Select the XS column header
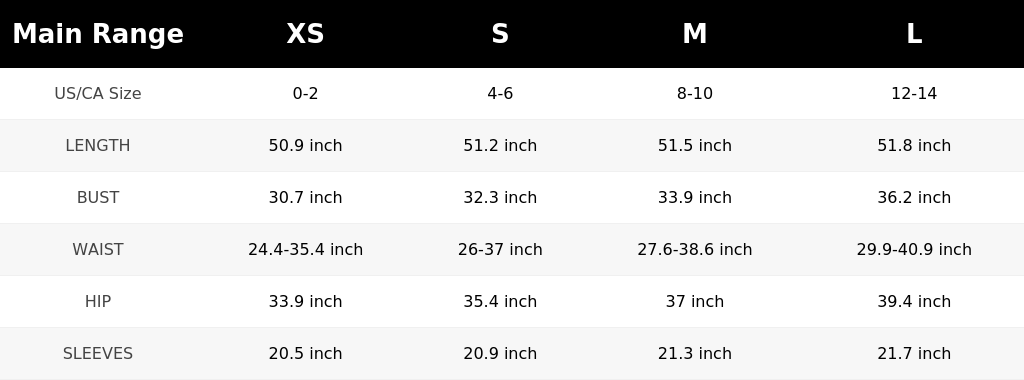This screenshot has width=1024, height=380. click(x=305, y=34)
